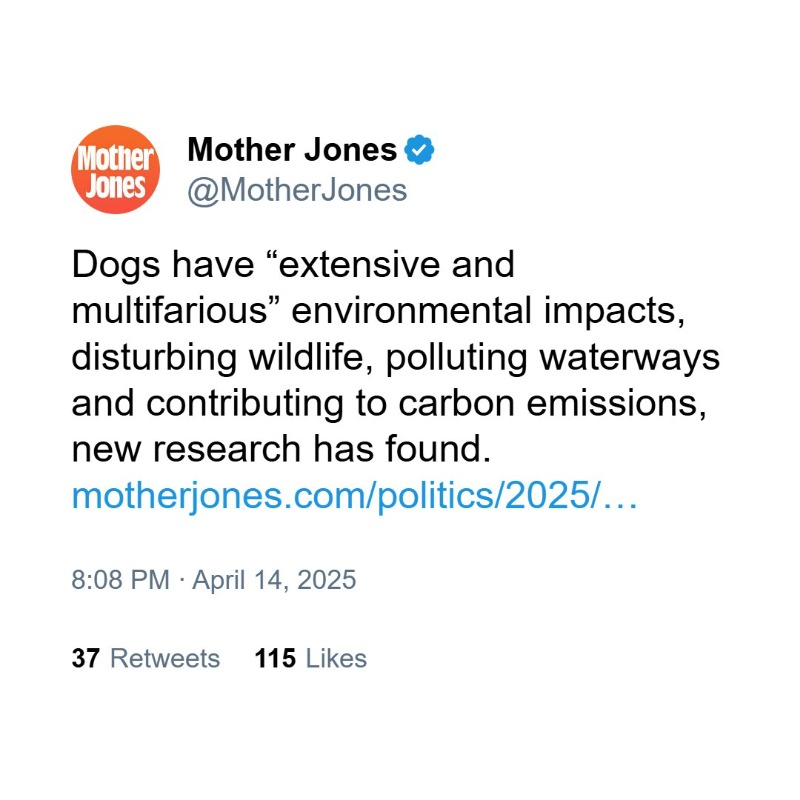Click the 8:08 PM timestamp
The image size is (800, 800).
pos(120,580)
